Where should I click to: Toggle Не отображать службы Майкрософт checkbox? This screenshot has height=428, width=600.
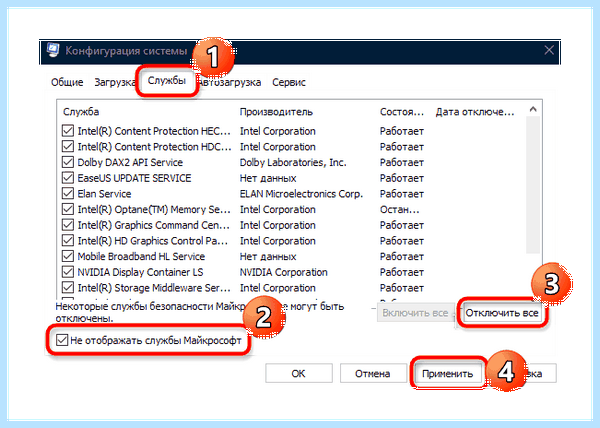[x=62, y=340]
